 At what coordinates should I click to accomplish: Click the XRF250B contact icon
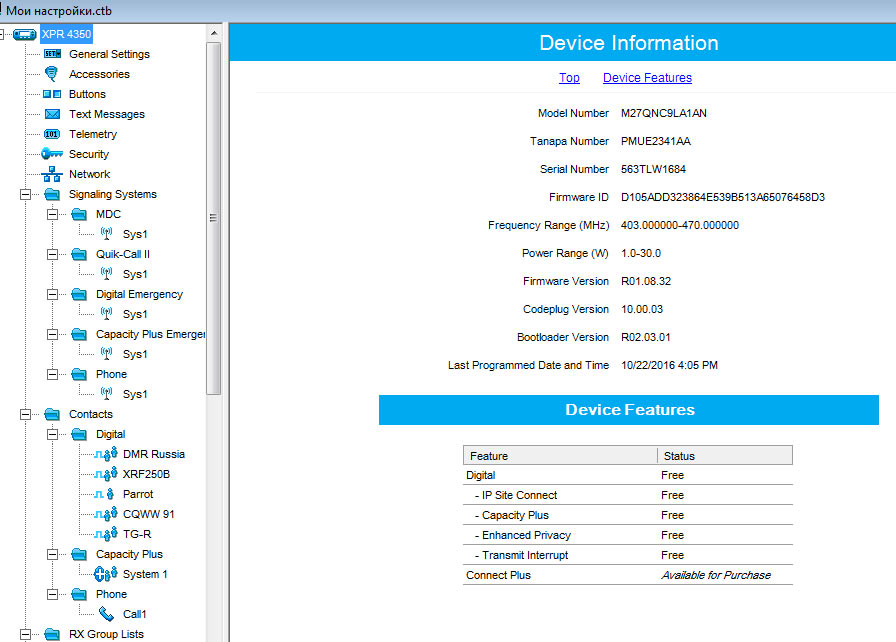click(106, 474)
